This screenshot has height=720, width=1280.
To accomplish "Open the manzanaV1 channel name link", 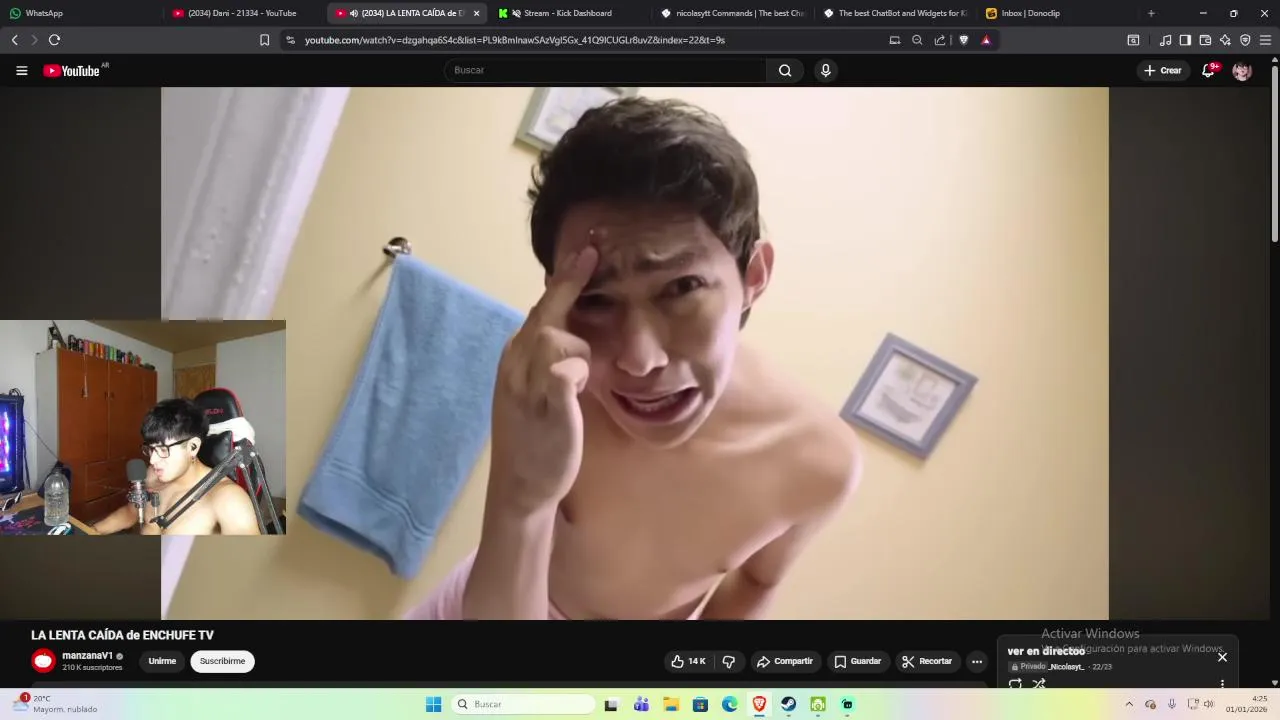I will [87, 656].
